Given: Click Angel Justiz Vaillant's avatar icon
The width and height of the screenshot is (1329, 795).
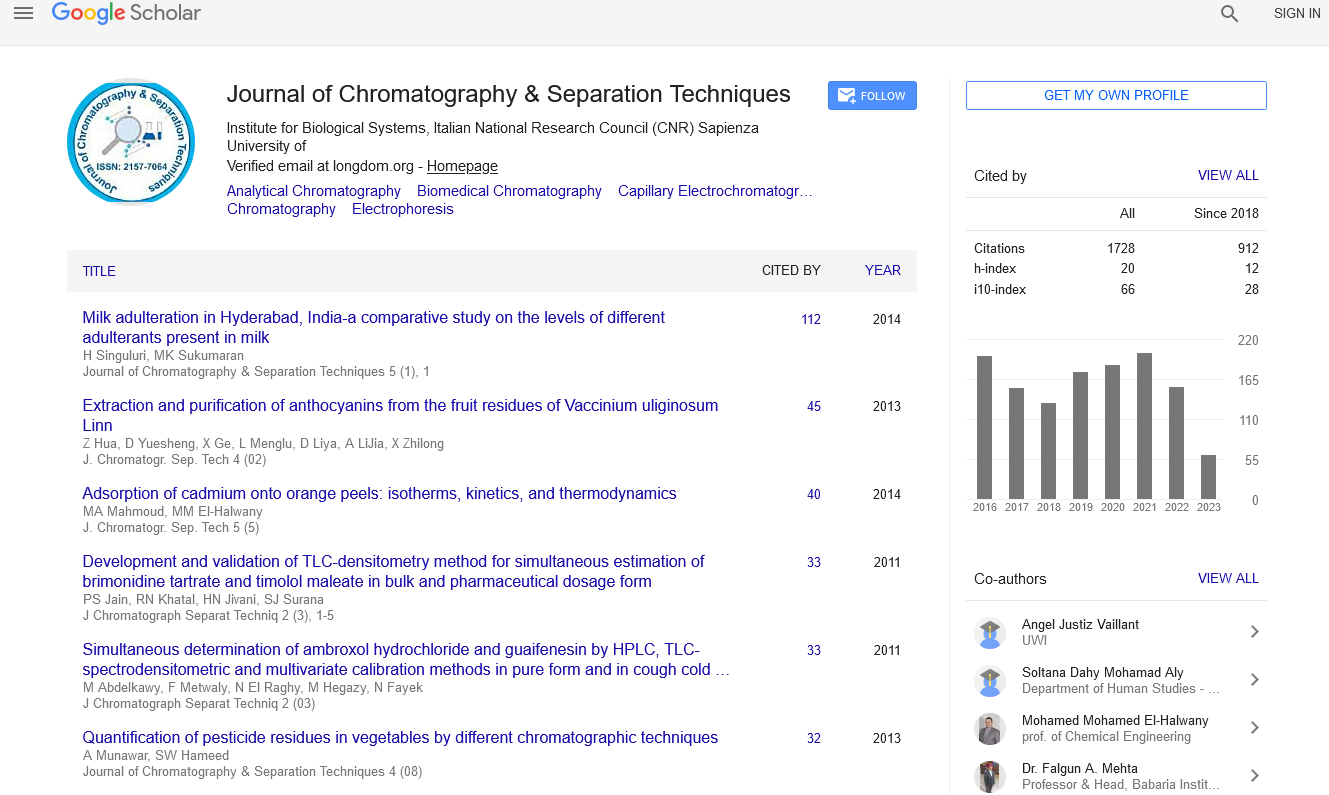Looking at the screenshot, I should click(989, 632).
